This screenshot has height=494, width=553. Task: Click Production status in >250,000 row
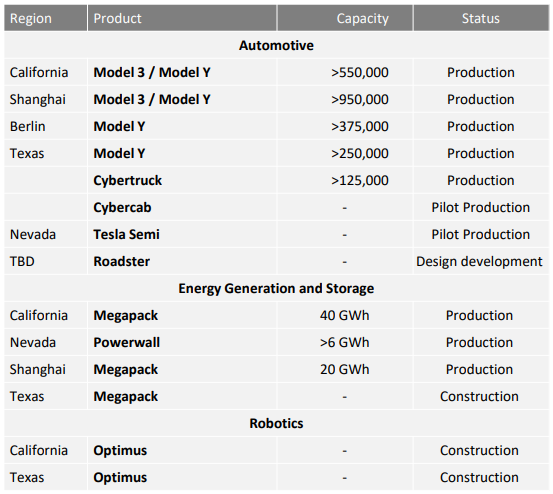click(x=480, y=153)
